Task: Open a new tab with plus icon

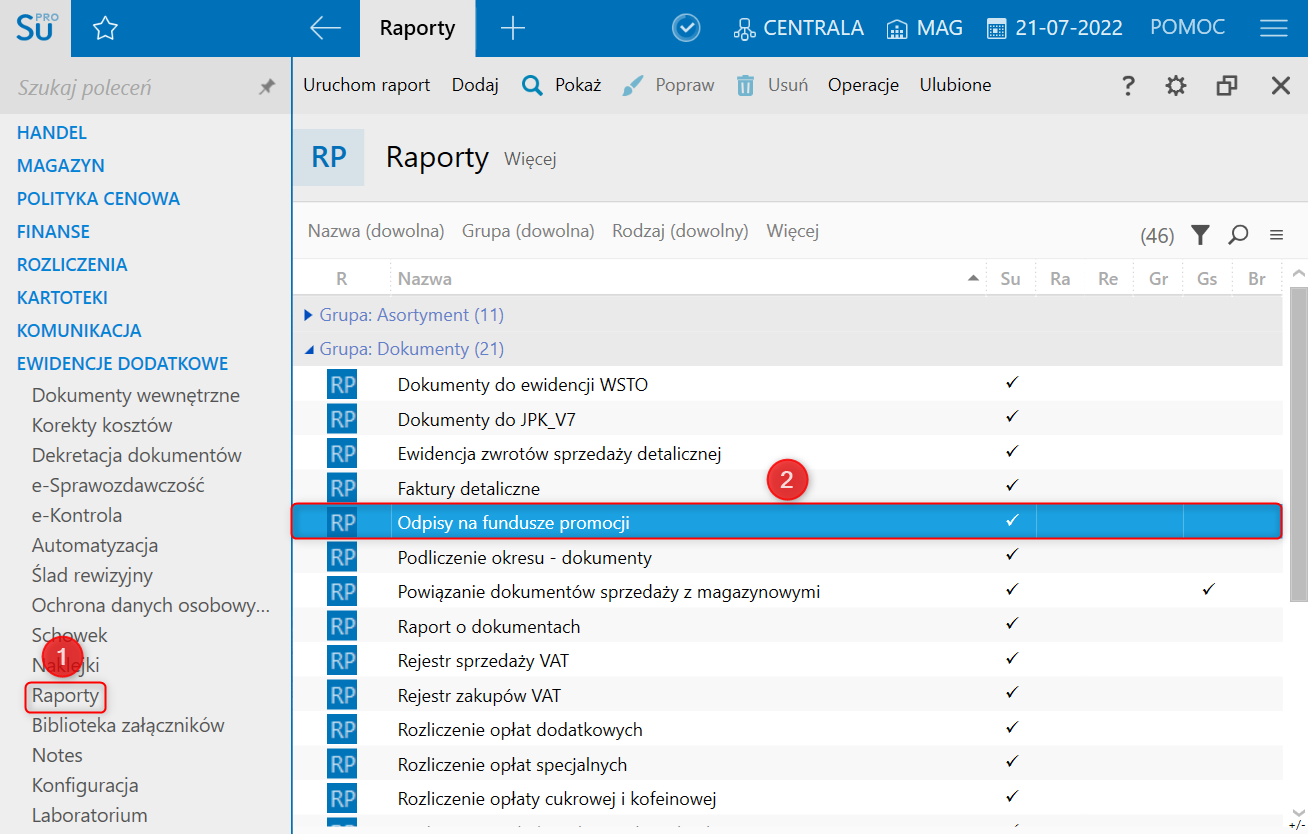Action: [512, 29]
